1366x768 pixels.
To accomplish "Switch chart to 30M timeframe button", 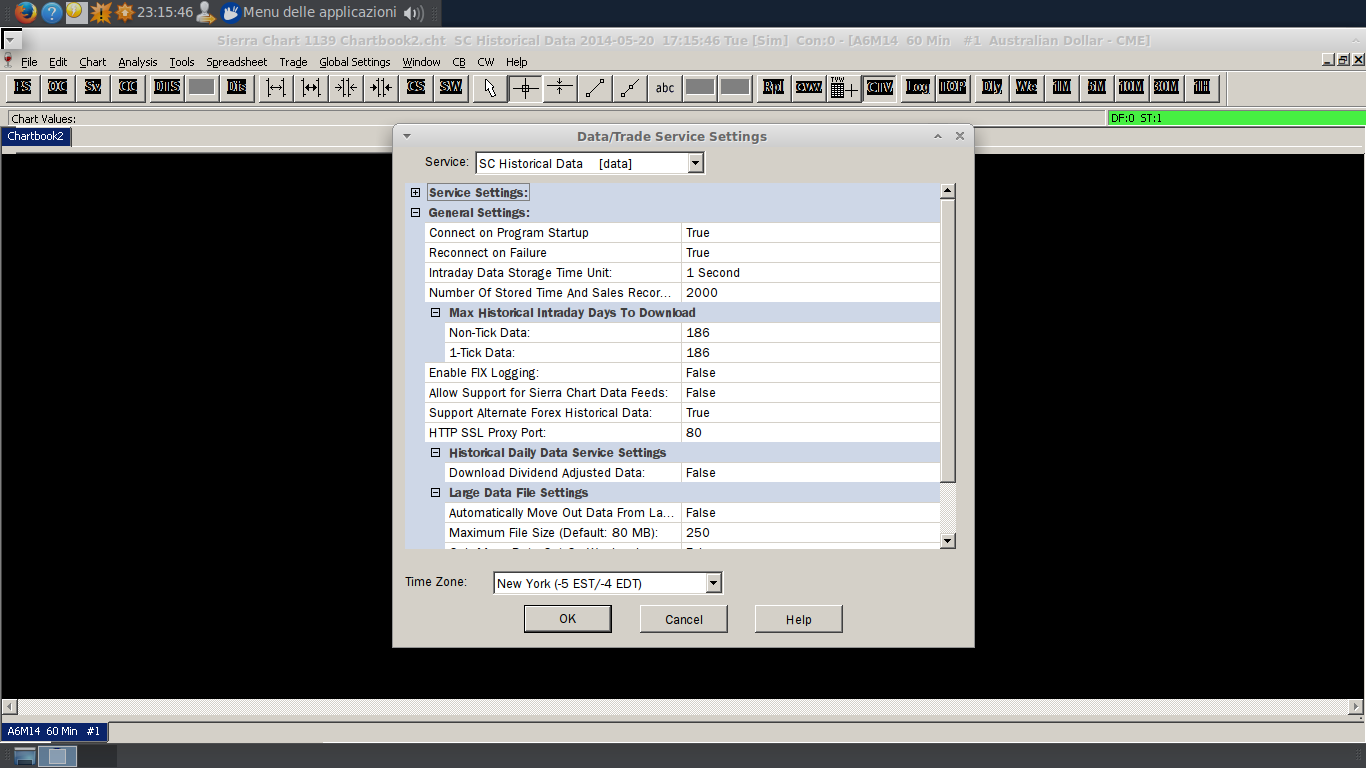I will 1166,88.
